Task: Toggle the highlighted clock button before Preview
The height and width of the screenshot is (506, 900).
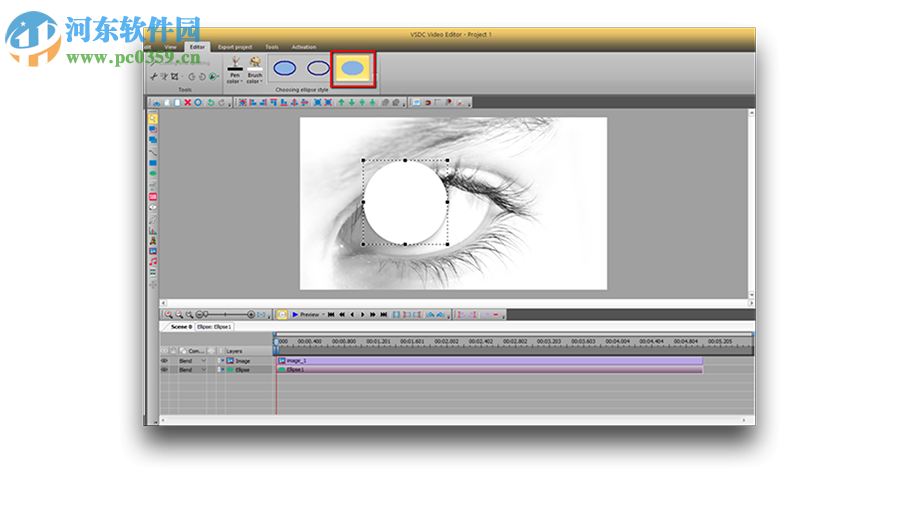Action: (x=282, y=314)
